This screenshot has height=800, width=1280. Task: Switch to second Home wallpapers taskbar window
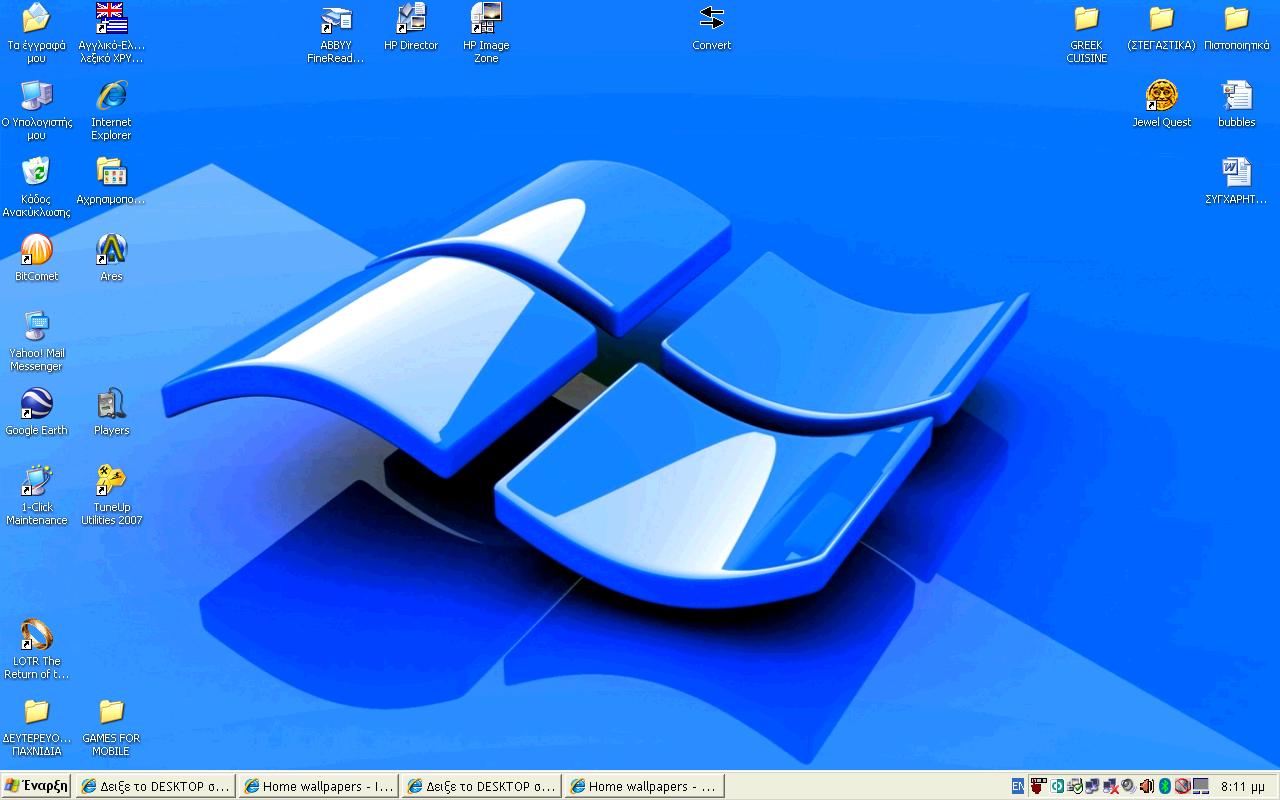645,786
